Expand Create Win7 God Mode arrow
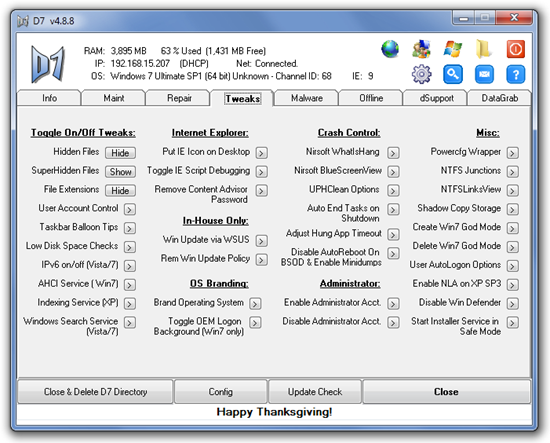Screen dimensions: 550x443 (512, 228)
